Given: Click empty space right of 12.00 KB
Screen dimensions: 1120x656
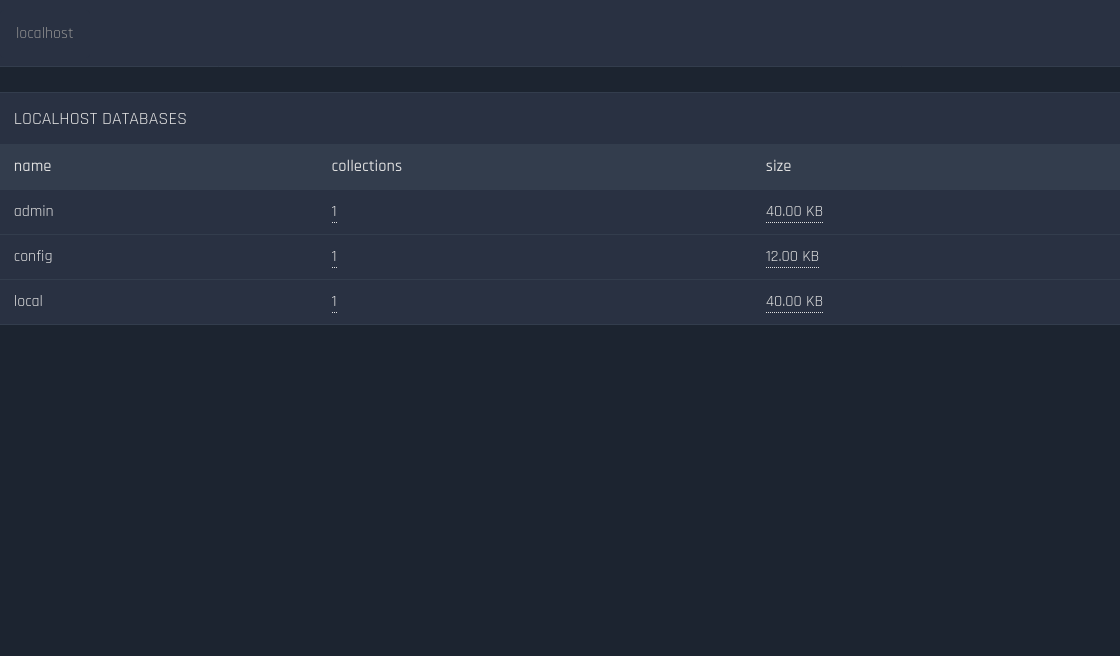Looking at the screenshot, I should click(x=969, y=257).
